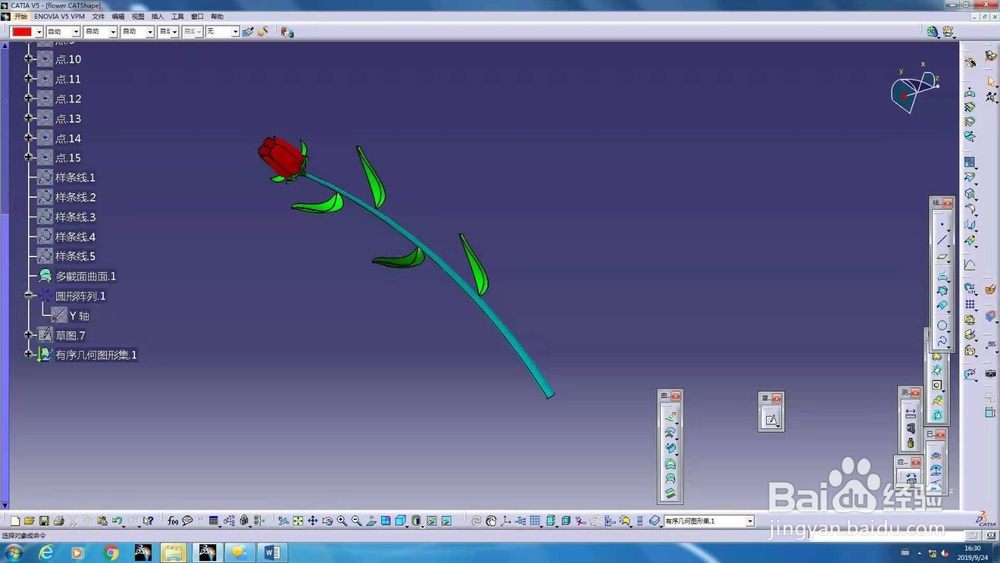Click the Extrude surface icon in surfaces toolbar
This screenshot has height=563, width=1000.
670,417
